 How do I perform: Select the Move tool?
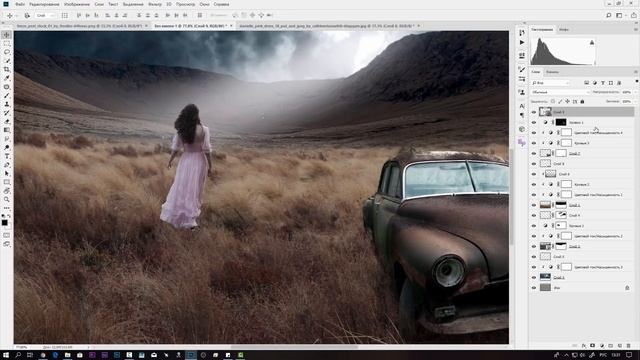coord(7,35)
